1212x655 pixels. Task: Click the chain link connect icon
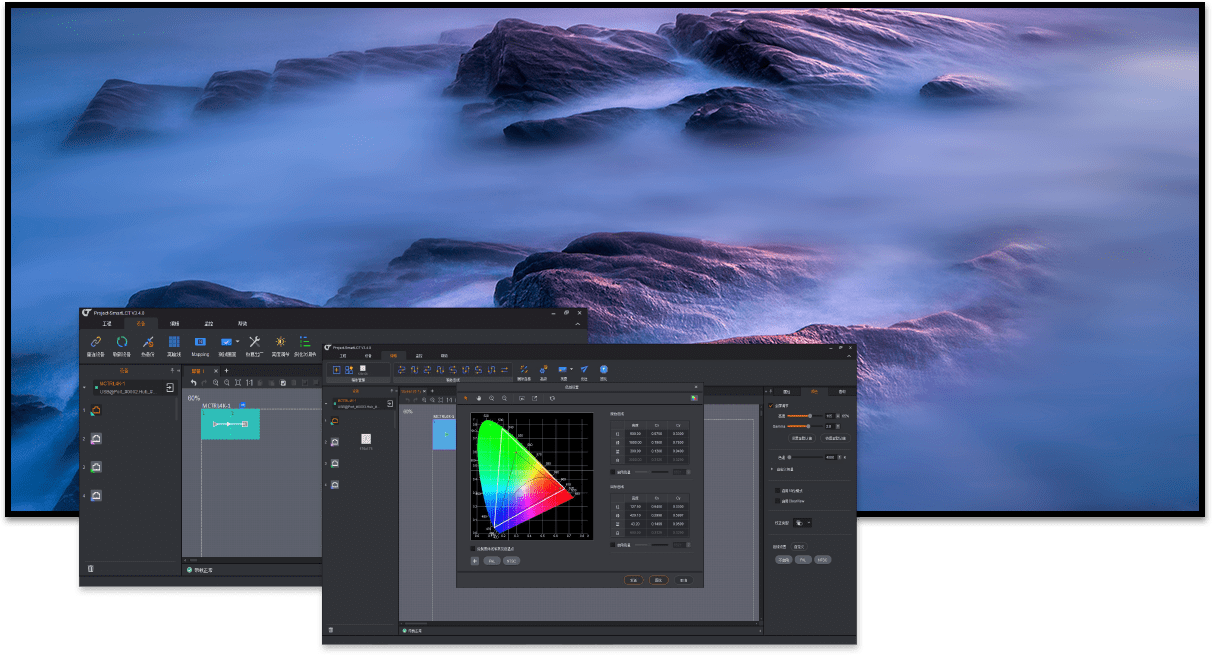click(96, 343)
